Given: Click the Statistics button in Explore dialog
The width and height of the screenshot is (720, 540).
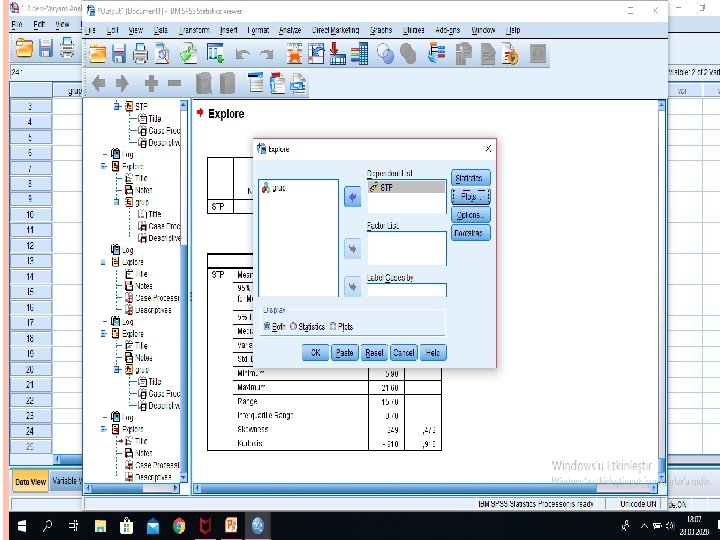Looking at the screenshot, I should click(470, 178).
